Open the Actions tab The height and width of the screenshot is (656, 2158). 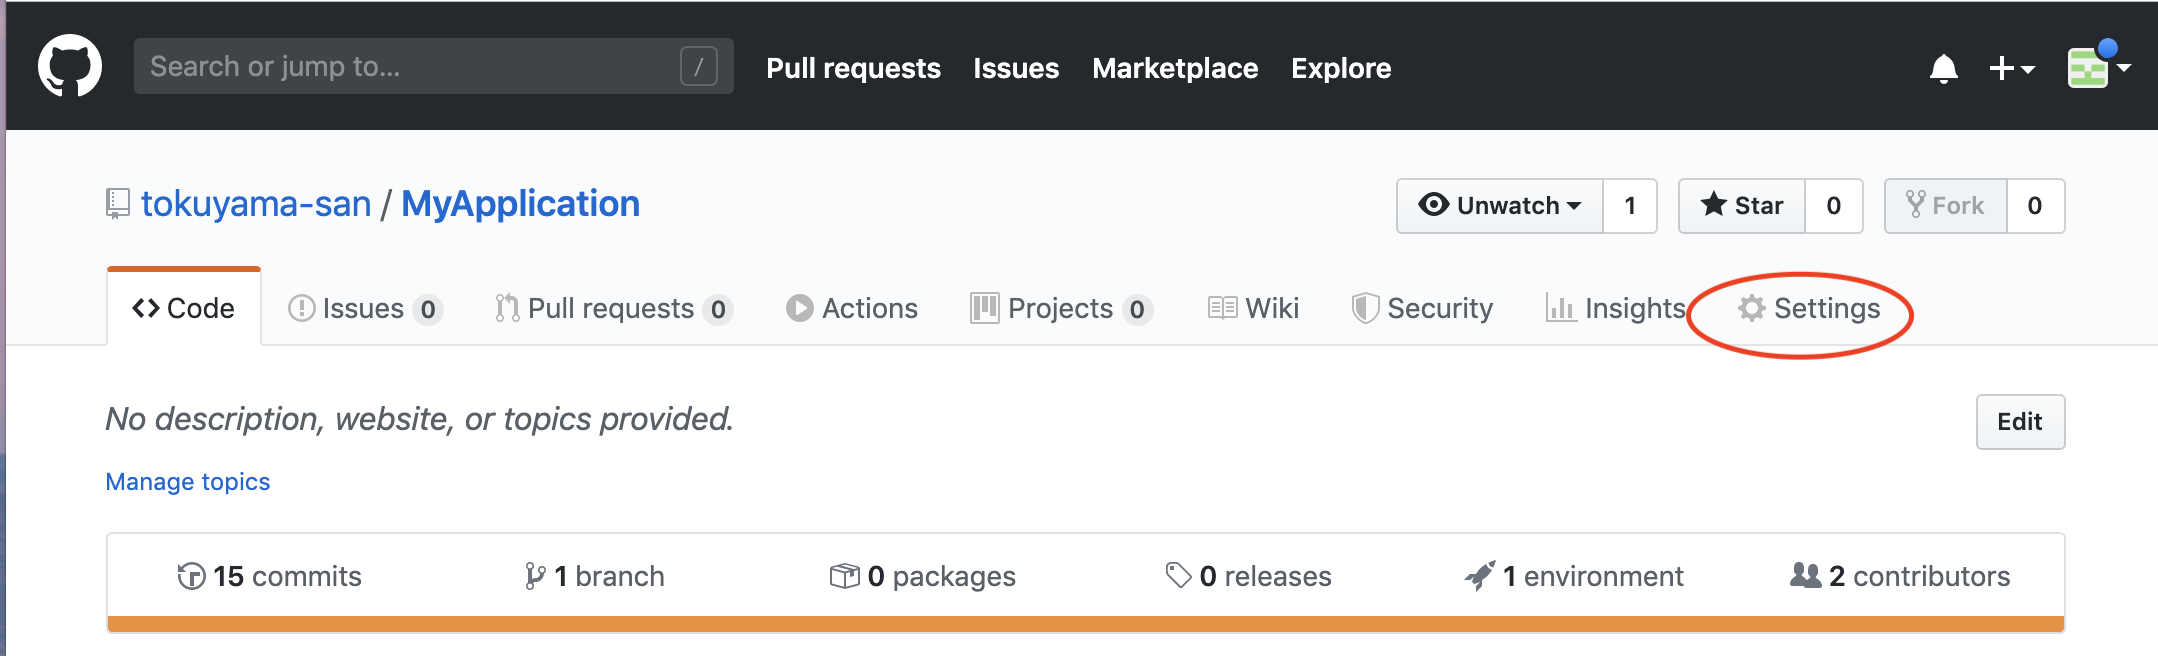tap(852, 309)
